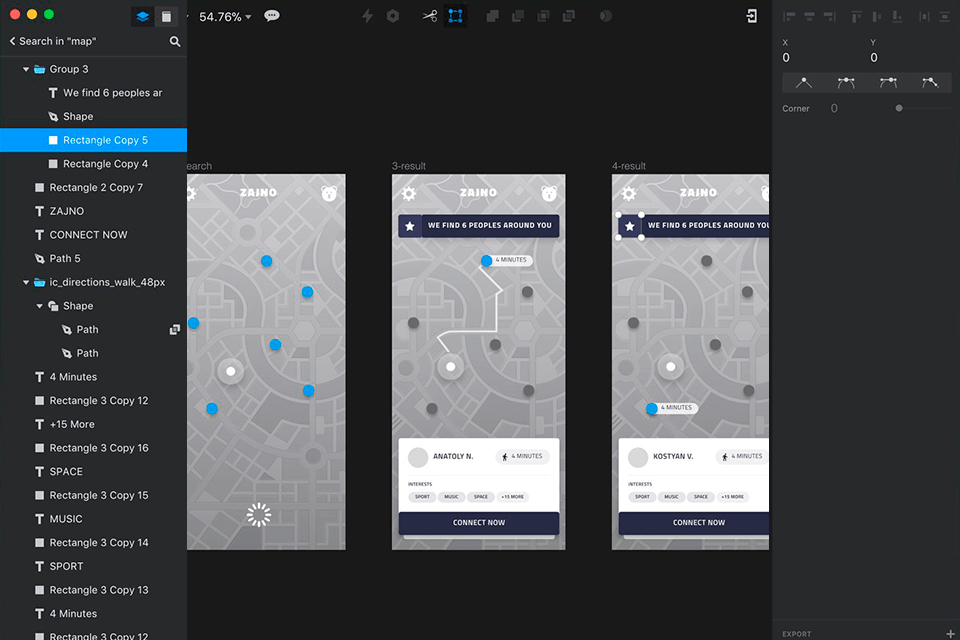960x640 pixels.
Task: Distribute layers horizontally
Action: 924,17
